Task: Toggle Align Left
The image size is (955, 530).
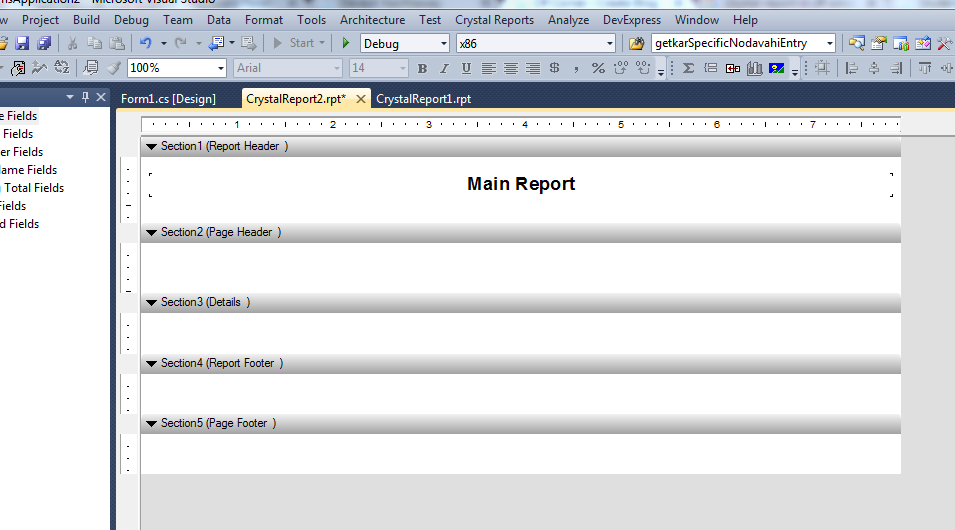Action: point(488,68)
